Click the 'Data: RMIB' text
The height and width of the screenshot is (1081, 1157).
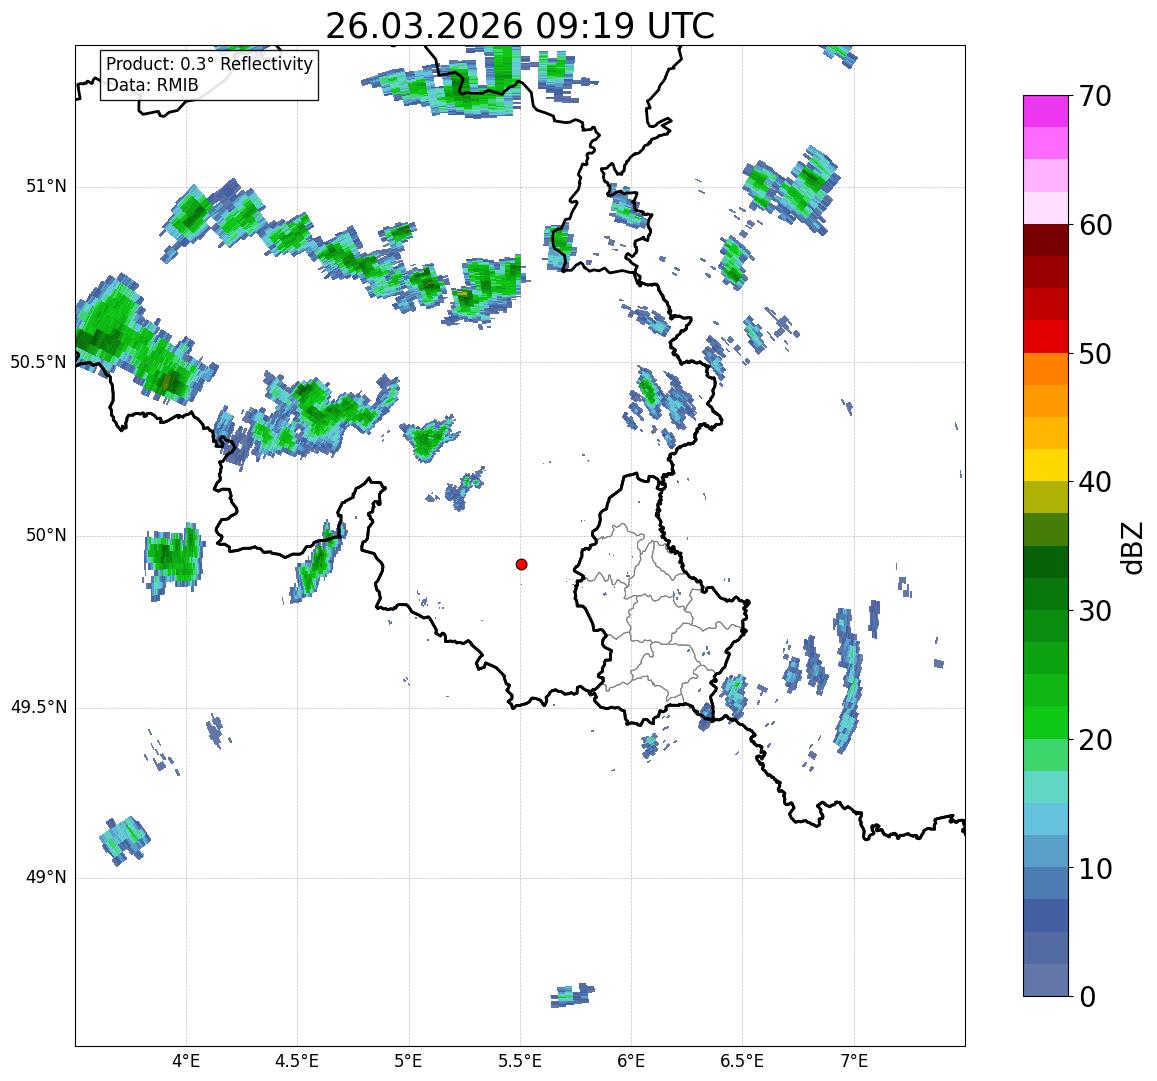click(x=152, y=86)
